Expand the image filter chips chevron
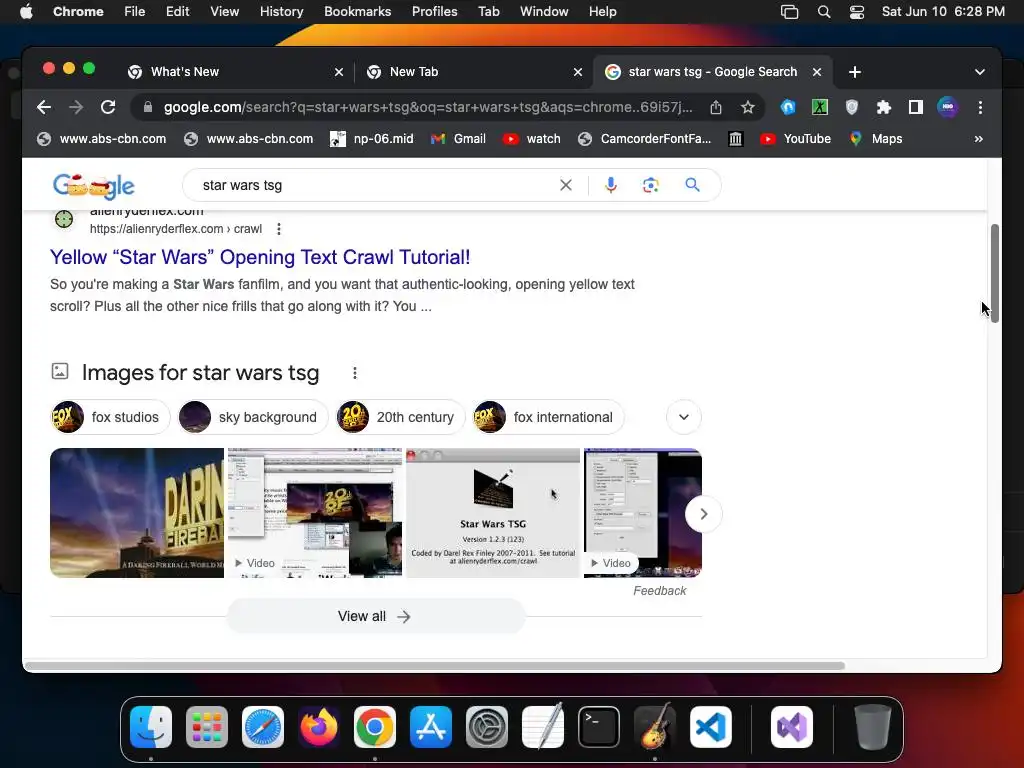 pyautogui.click(x=684, y=417)
